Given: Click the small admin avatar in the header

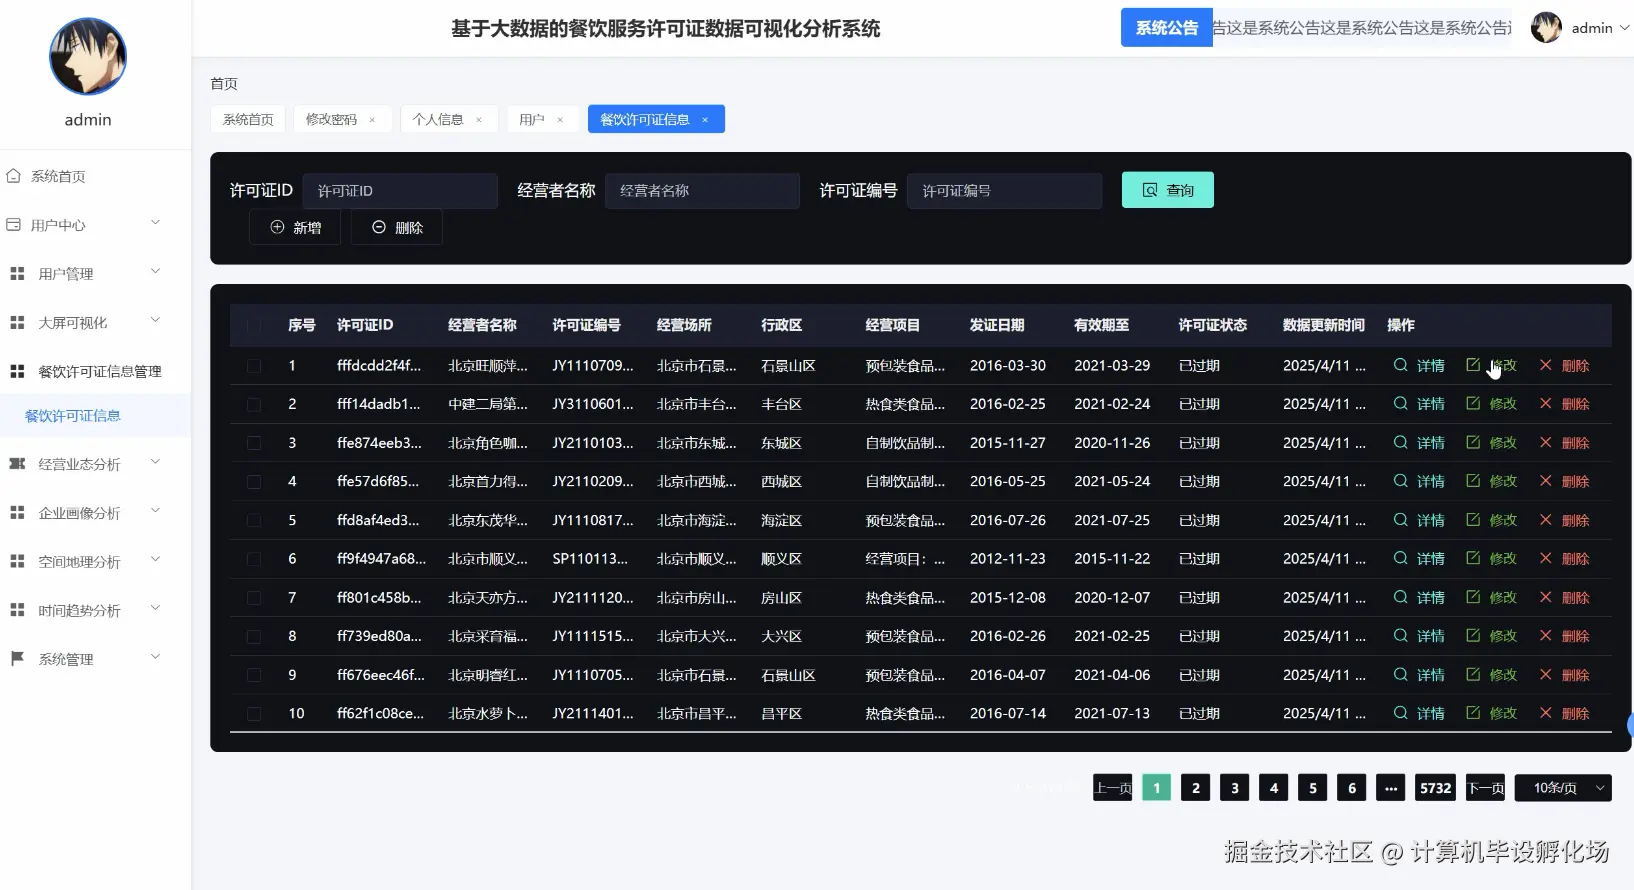Looking at the screenshot, I should click(x=1546, y=27).
